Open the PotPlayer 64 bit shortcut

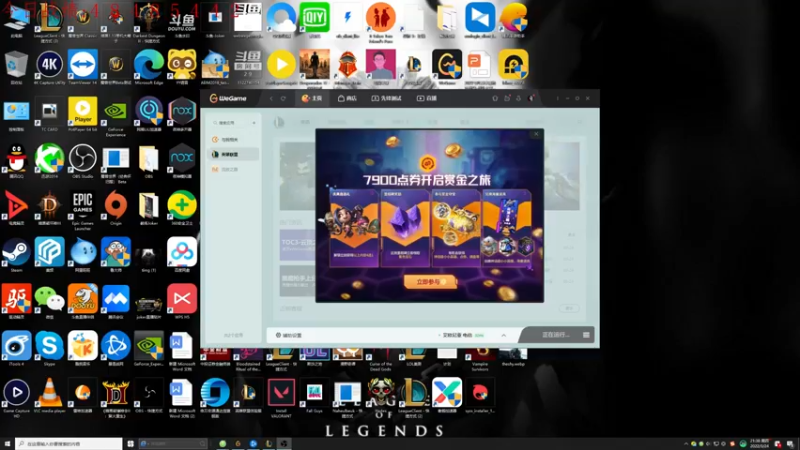click(83, 114)
